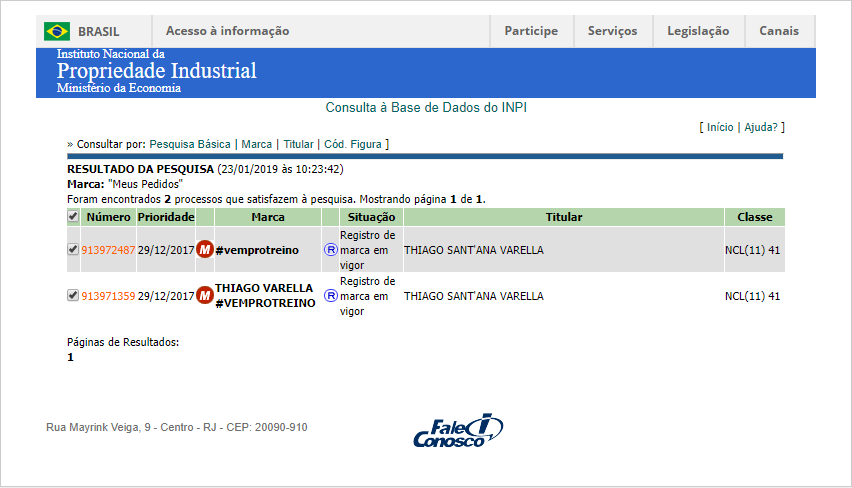Click the RESULTADO DA PESQUISA heading

140,169
